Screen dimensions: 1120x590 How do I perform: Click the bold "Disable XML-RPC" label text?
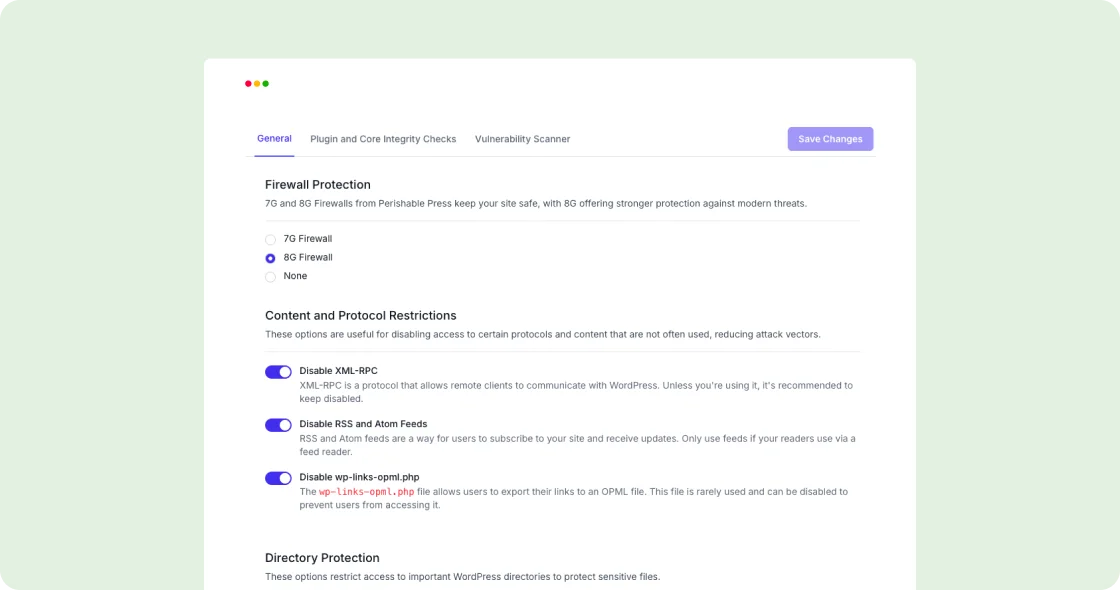[x=338, y=371]
